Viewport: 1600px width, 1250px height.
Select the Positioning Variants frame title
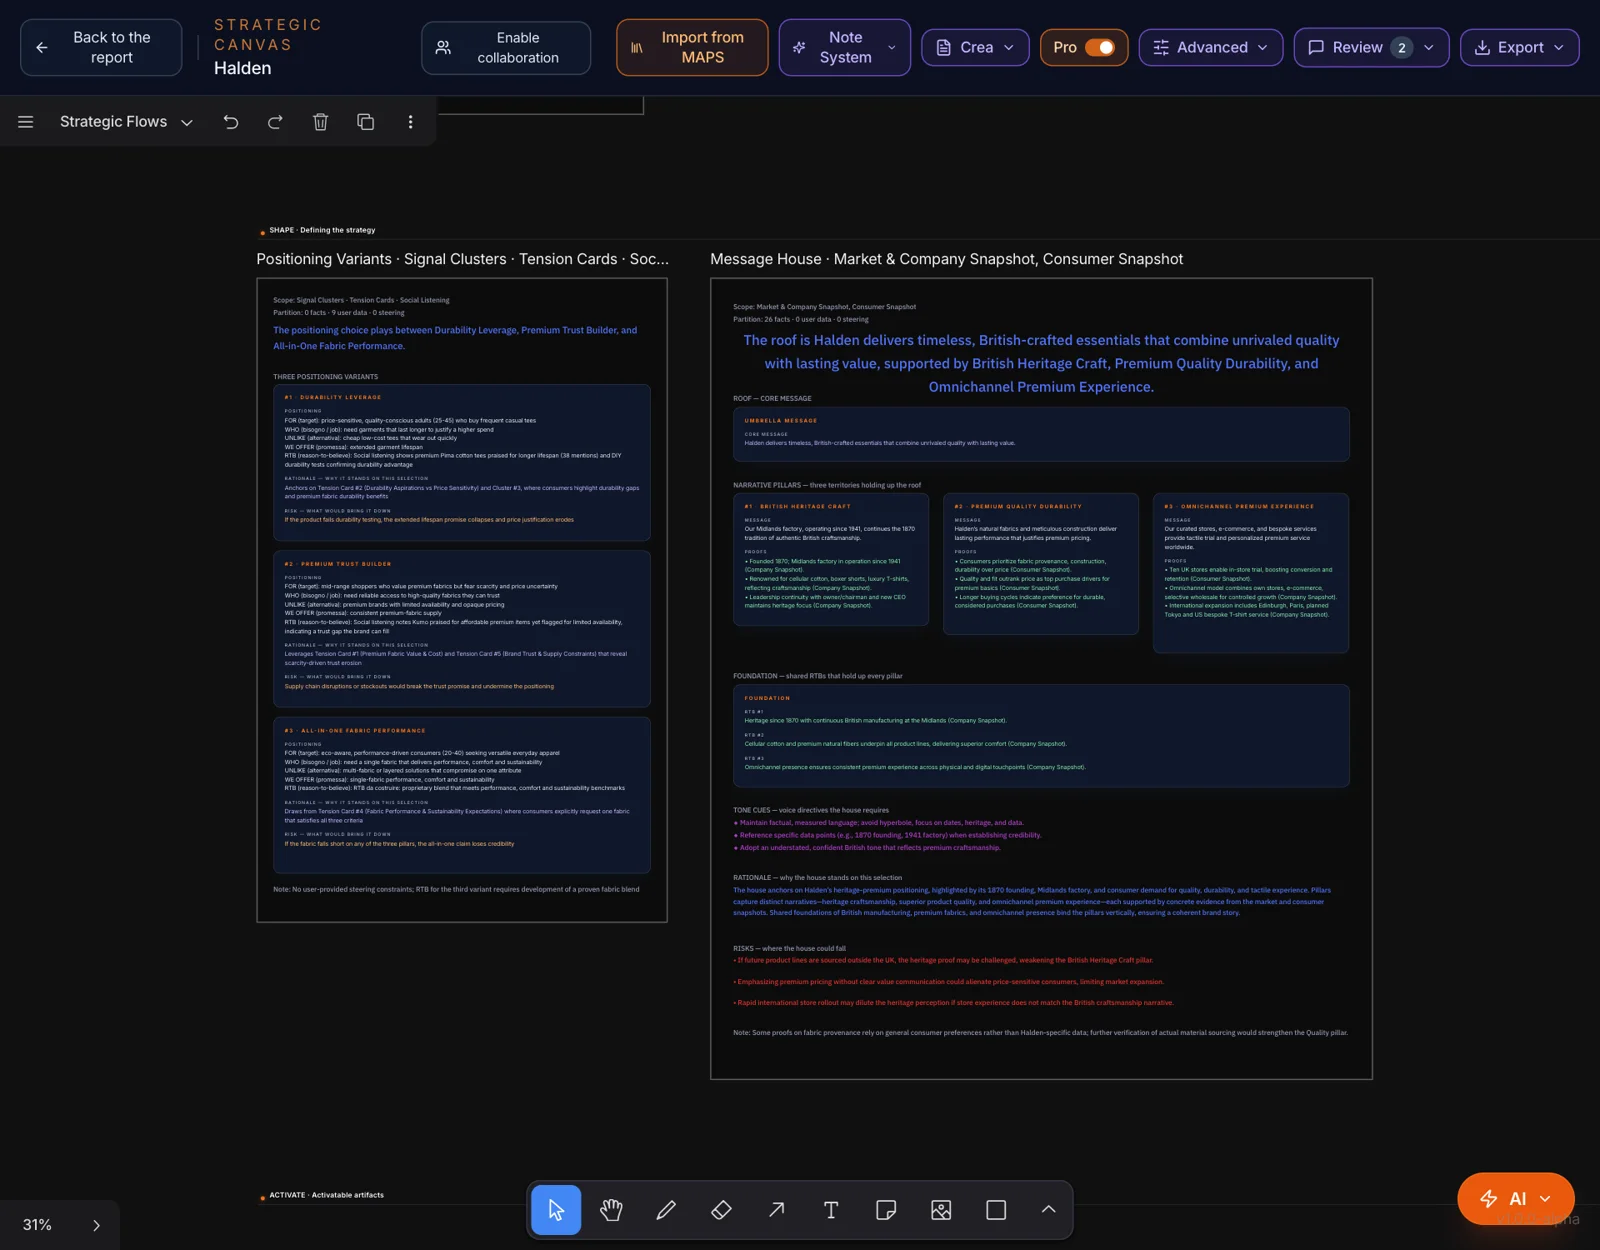[x=463, y=259]
